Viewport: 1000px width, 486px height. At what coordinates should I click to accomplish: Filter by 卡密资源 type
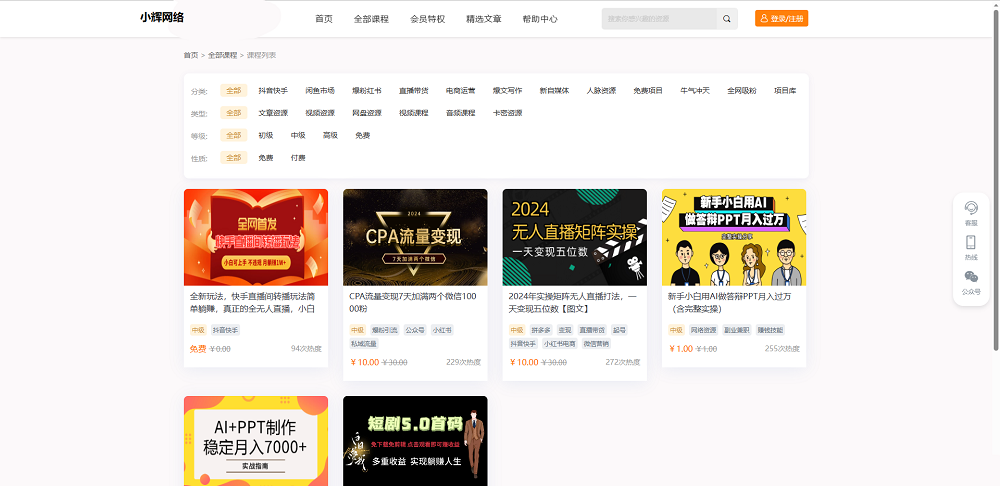(507, 113)
